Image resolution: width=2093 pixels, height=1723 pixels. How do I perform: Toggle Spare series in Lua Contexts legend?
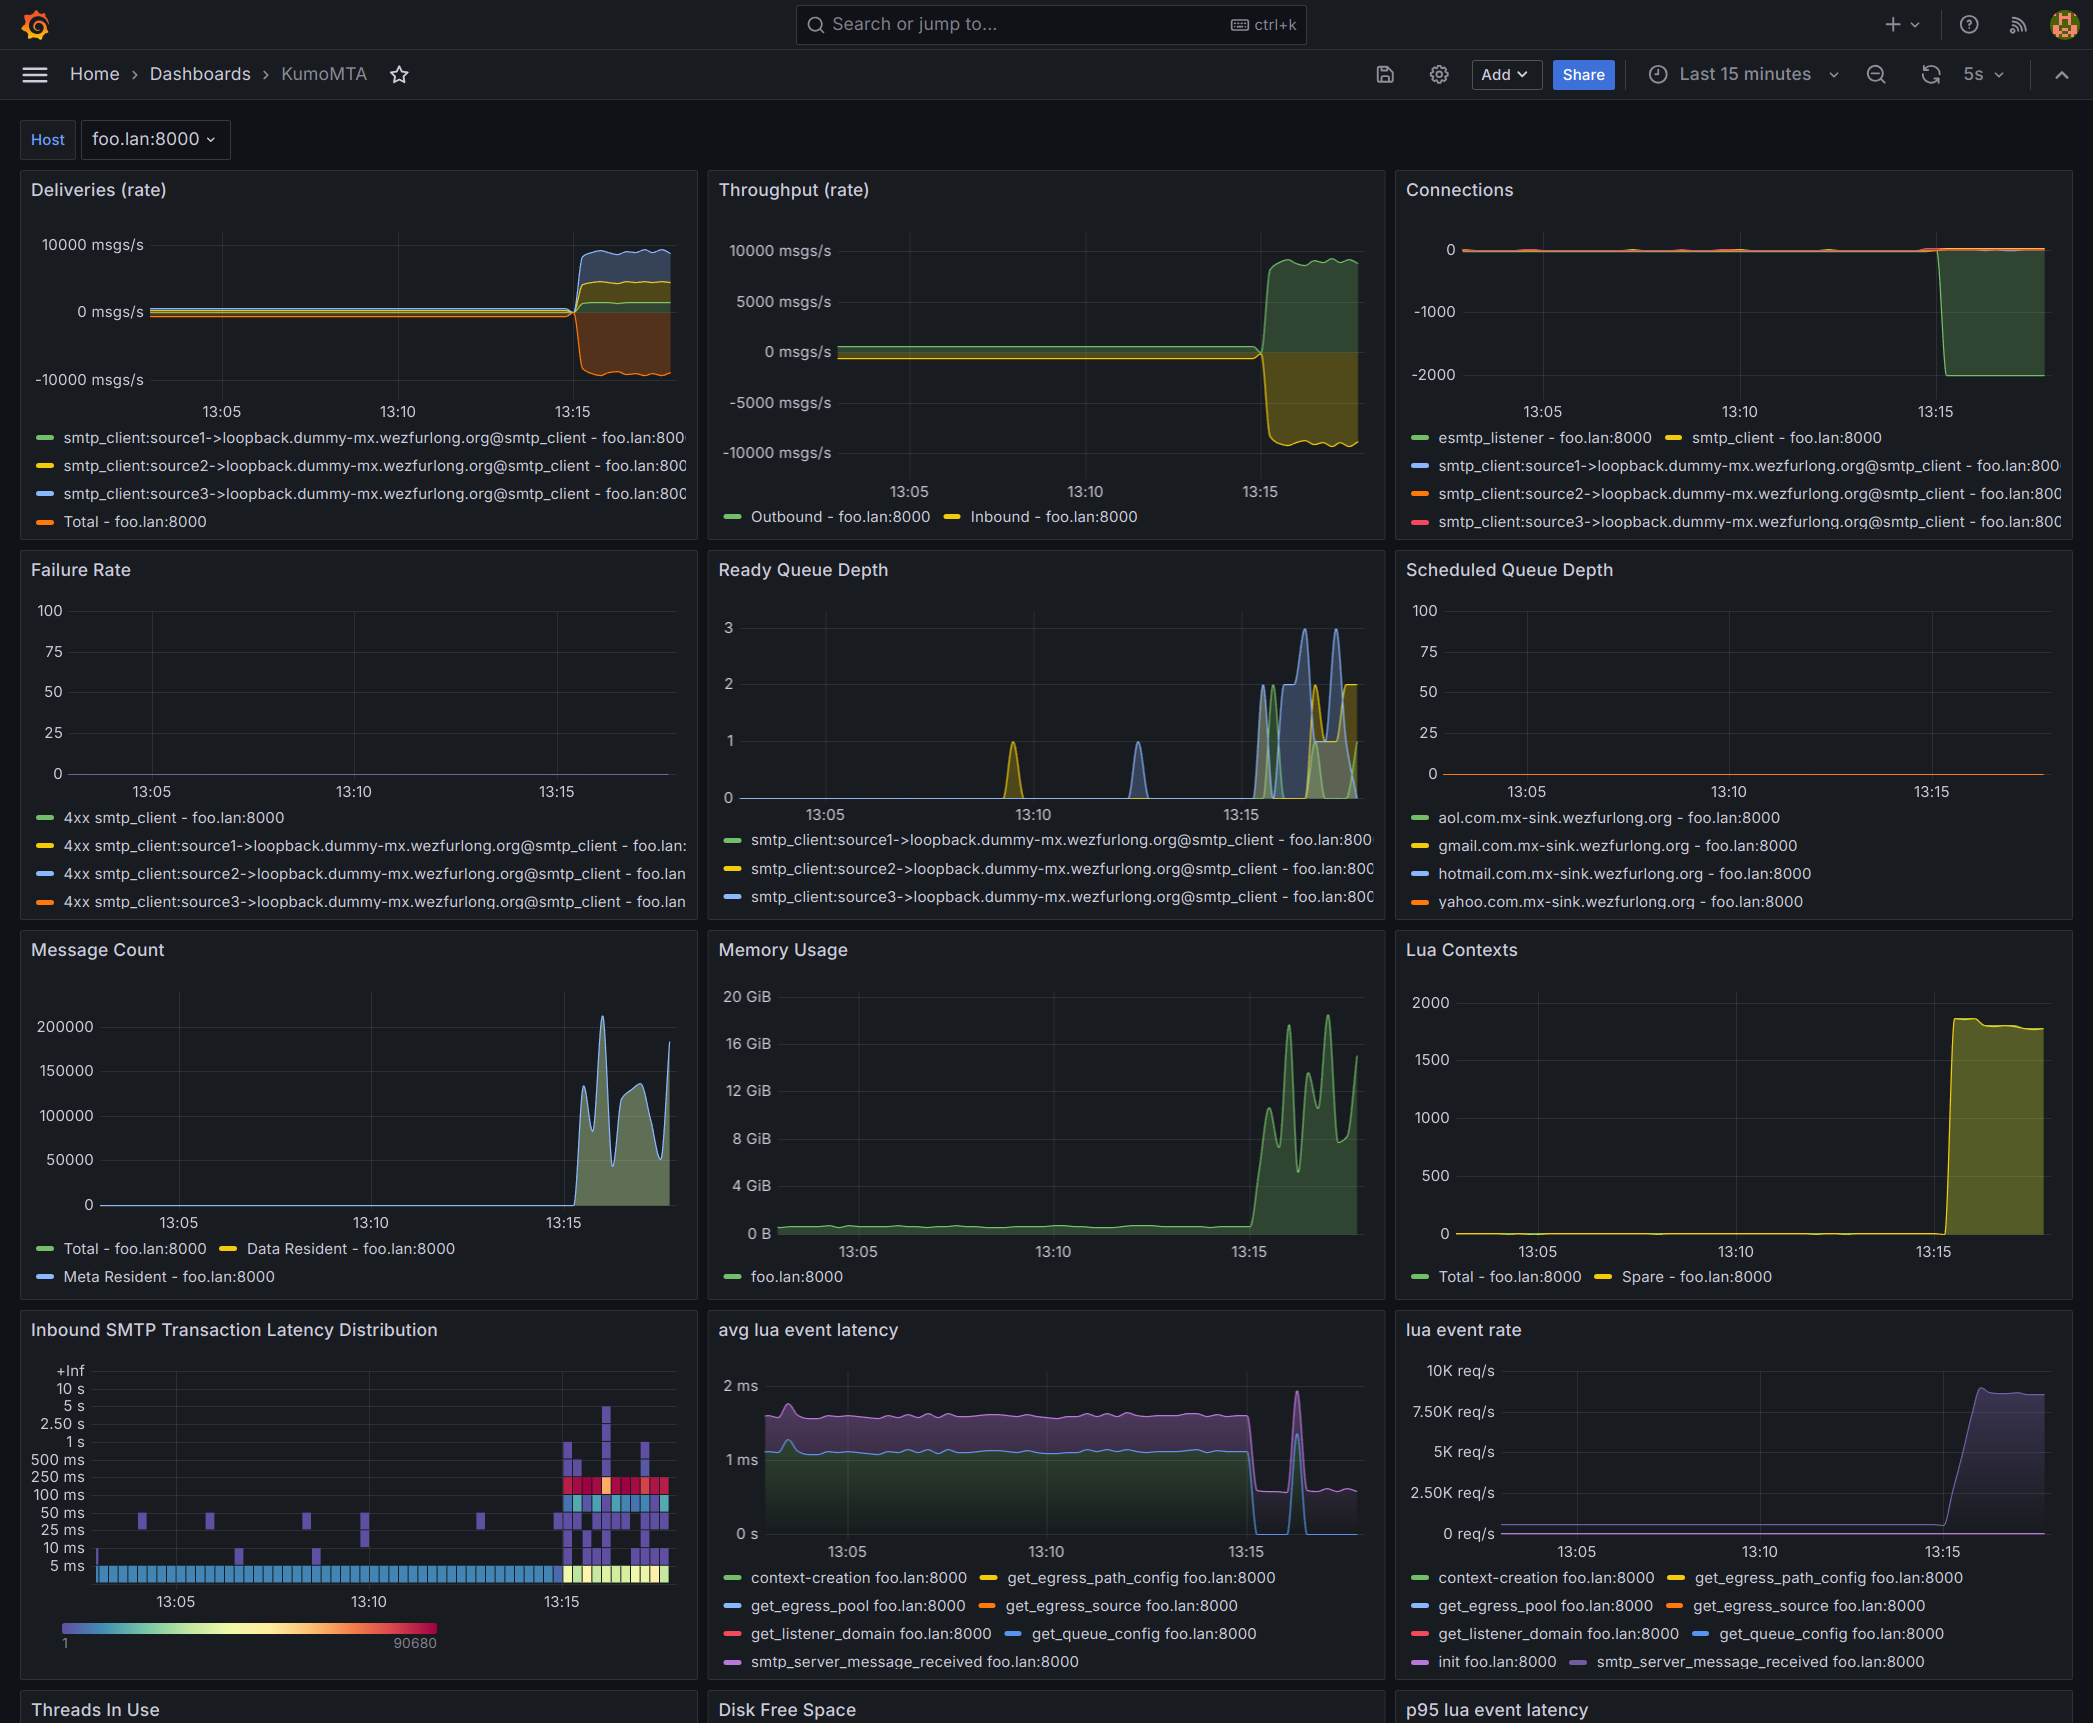pos(1696,1277)
